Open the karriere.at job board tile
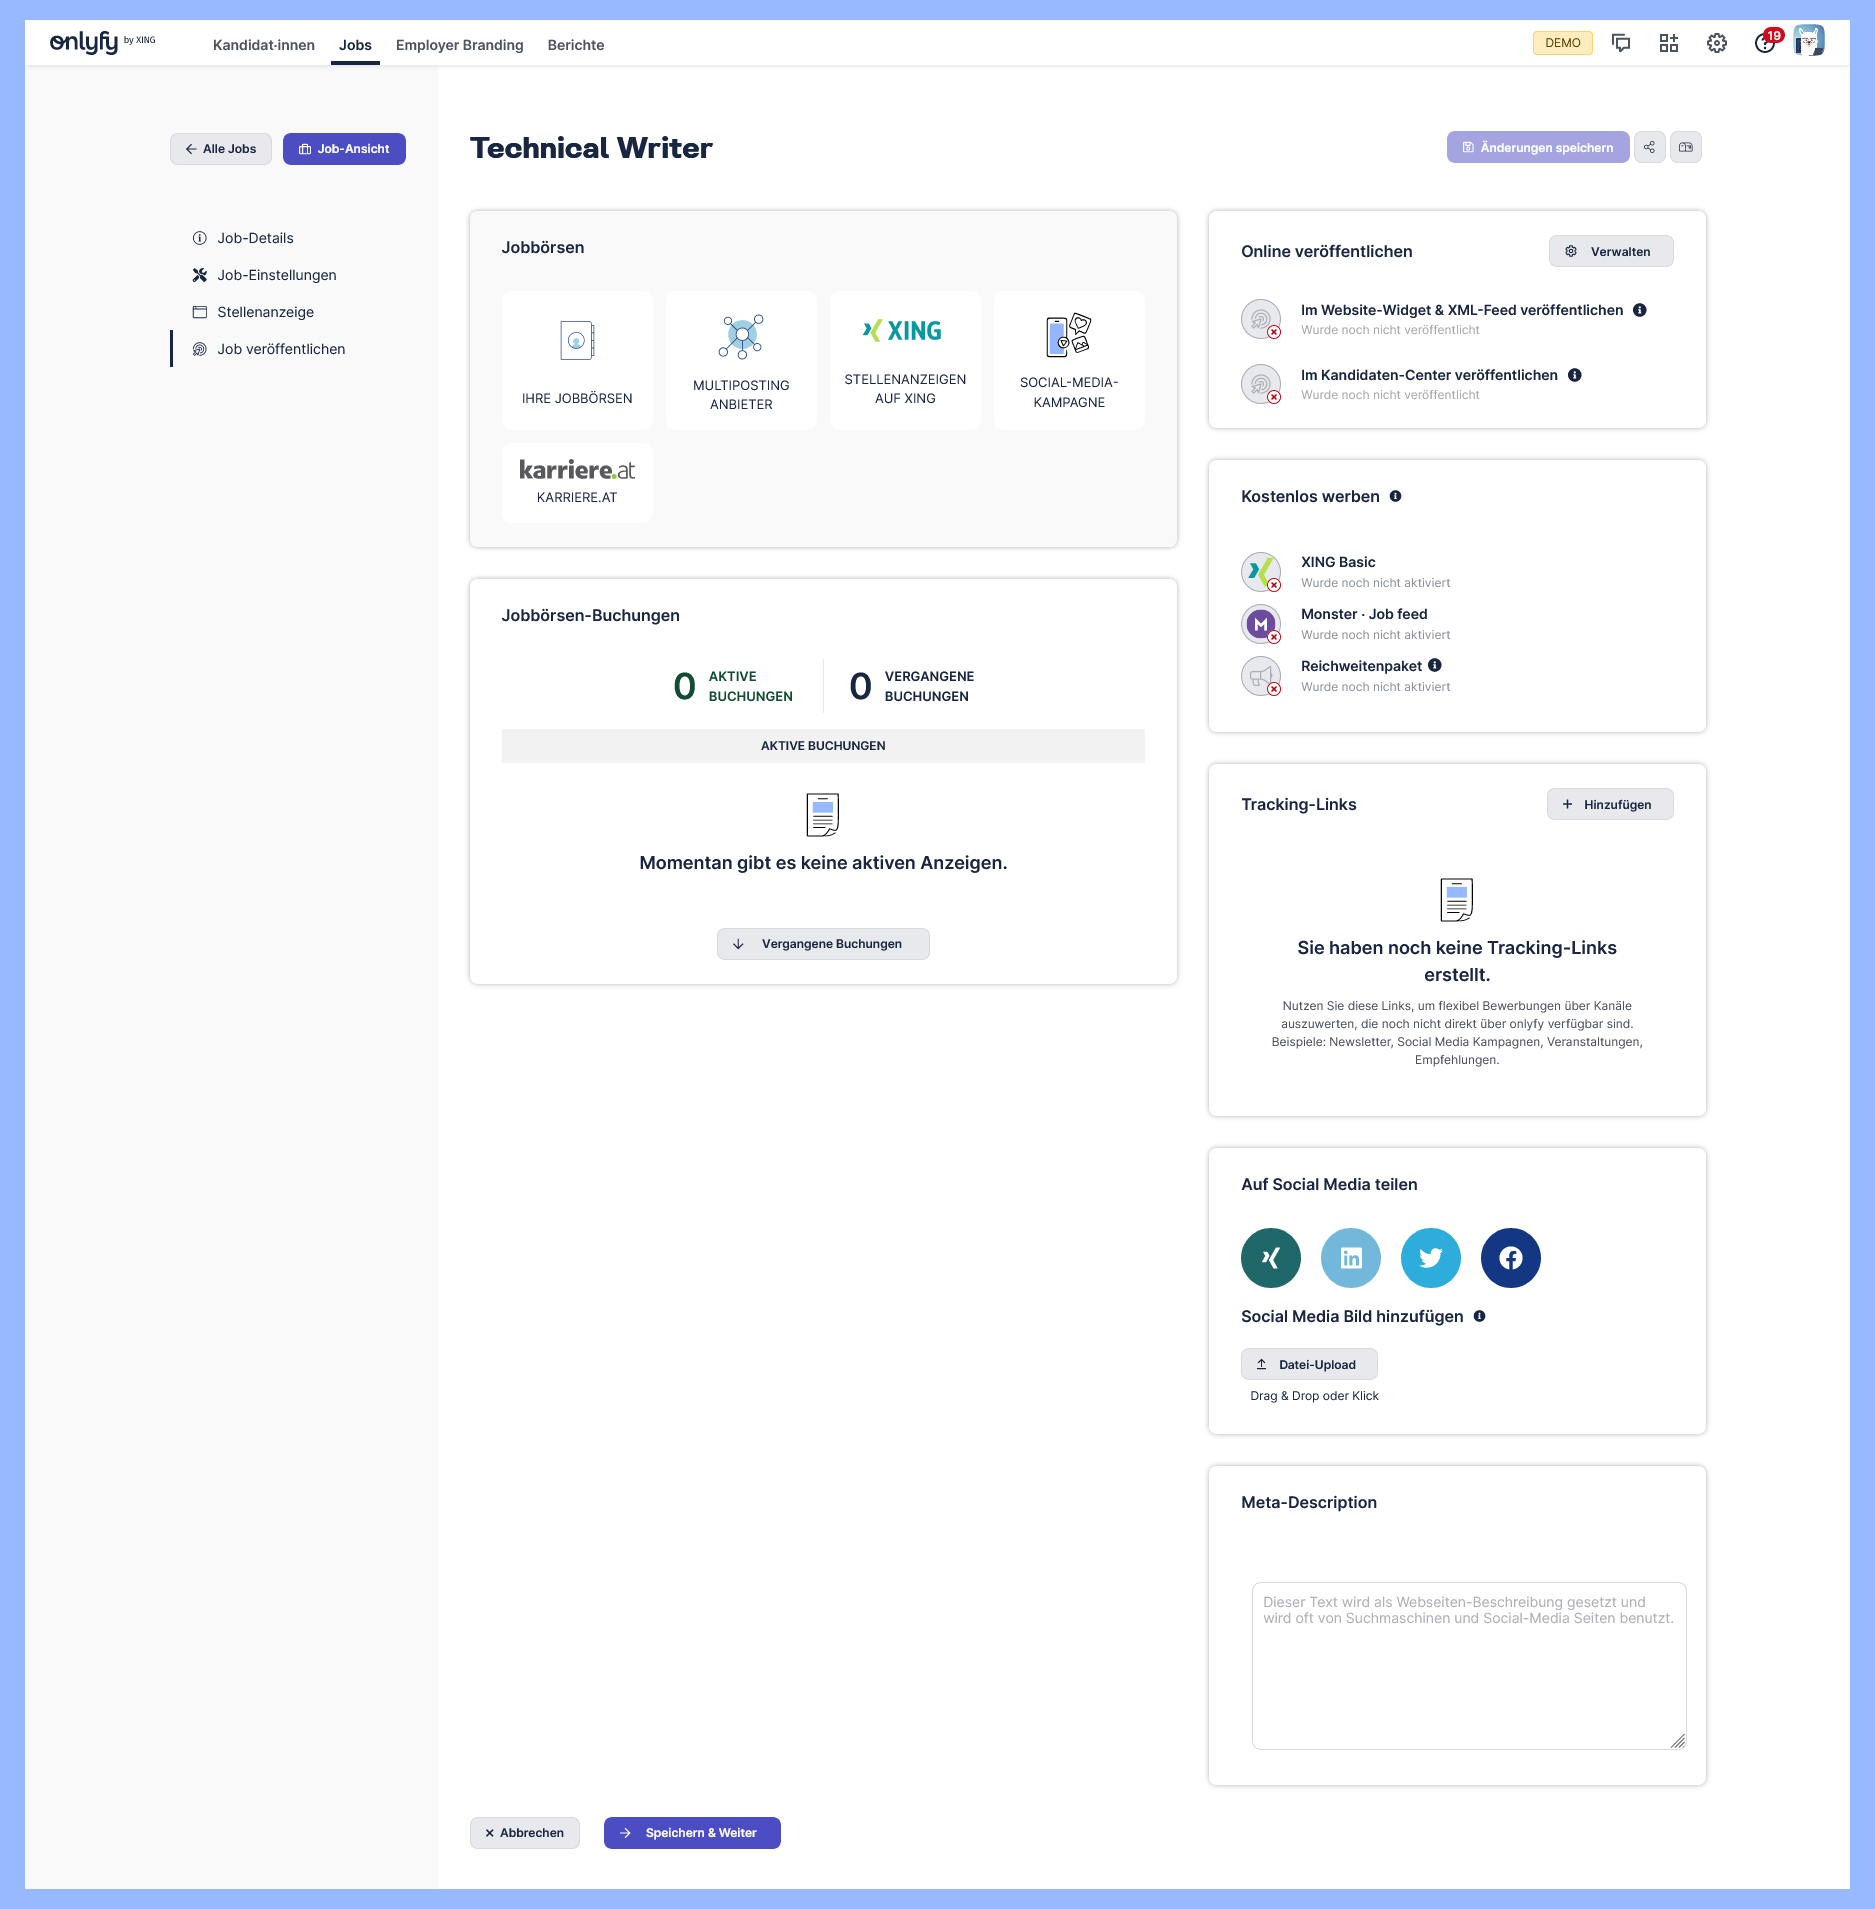 577,482
